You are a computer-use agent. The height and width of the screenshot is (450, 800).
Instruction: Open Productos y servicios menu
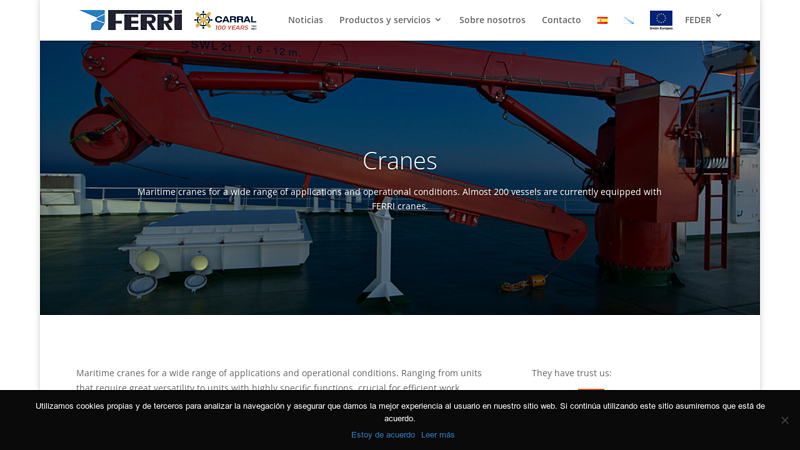[385, 20]
